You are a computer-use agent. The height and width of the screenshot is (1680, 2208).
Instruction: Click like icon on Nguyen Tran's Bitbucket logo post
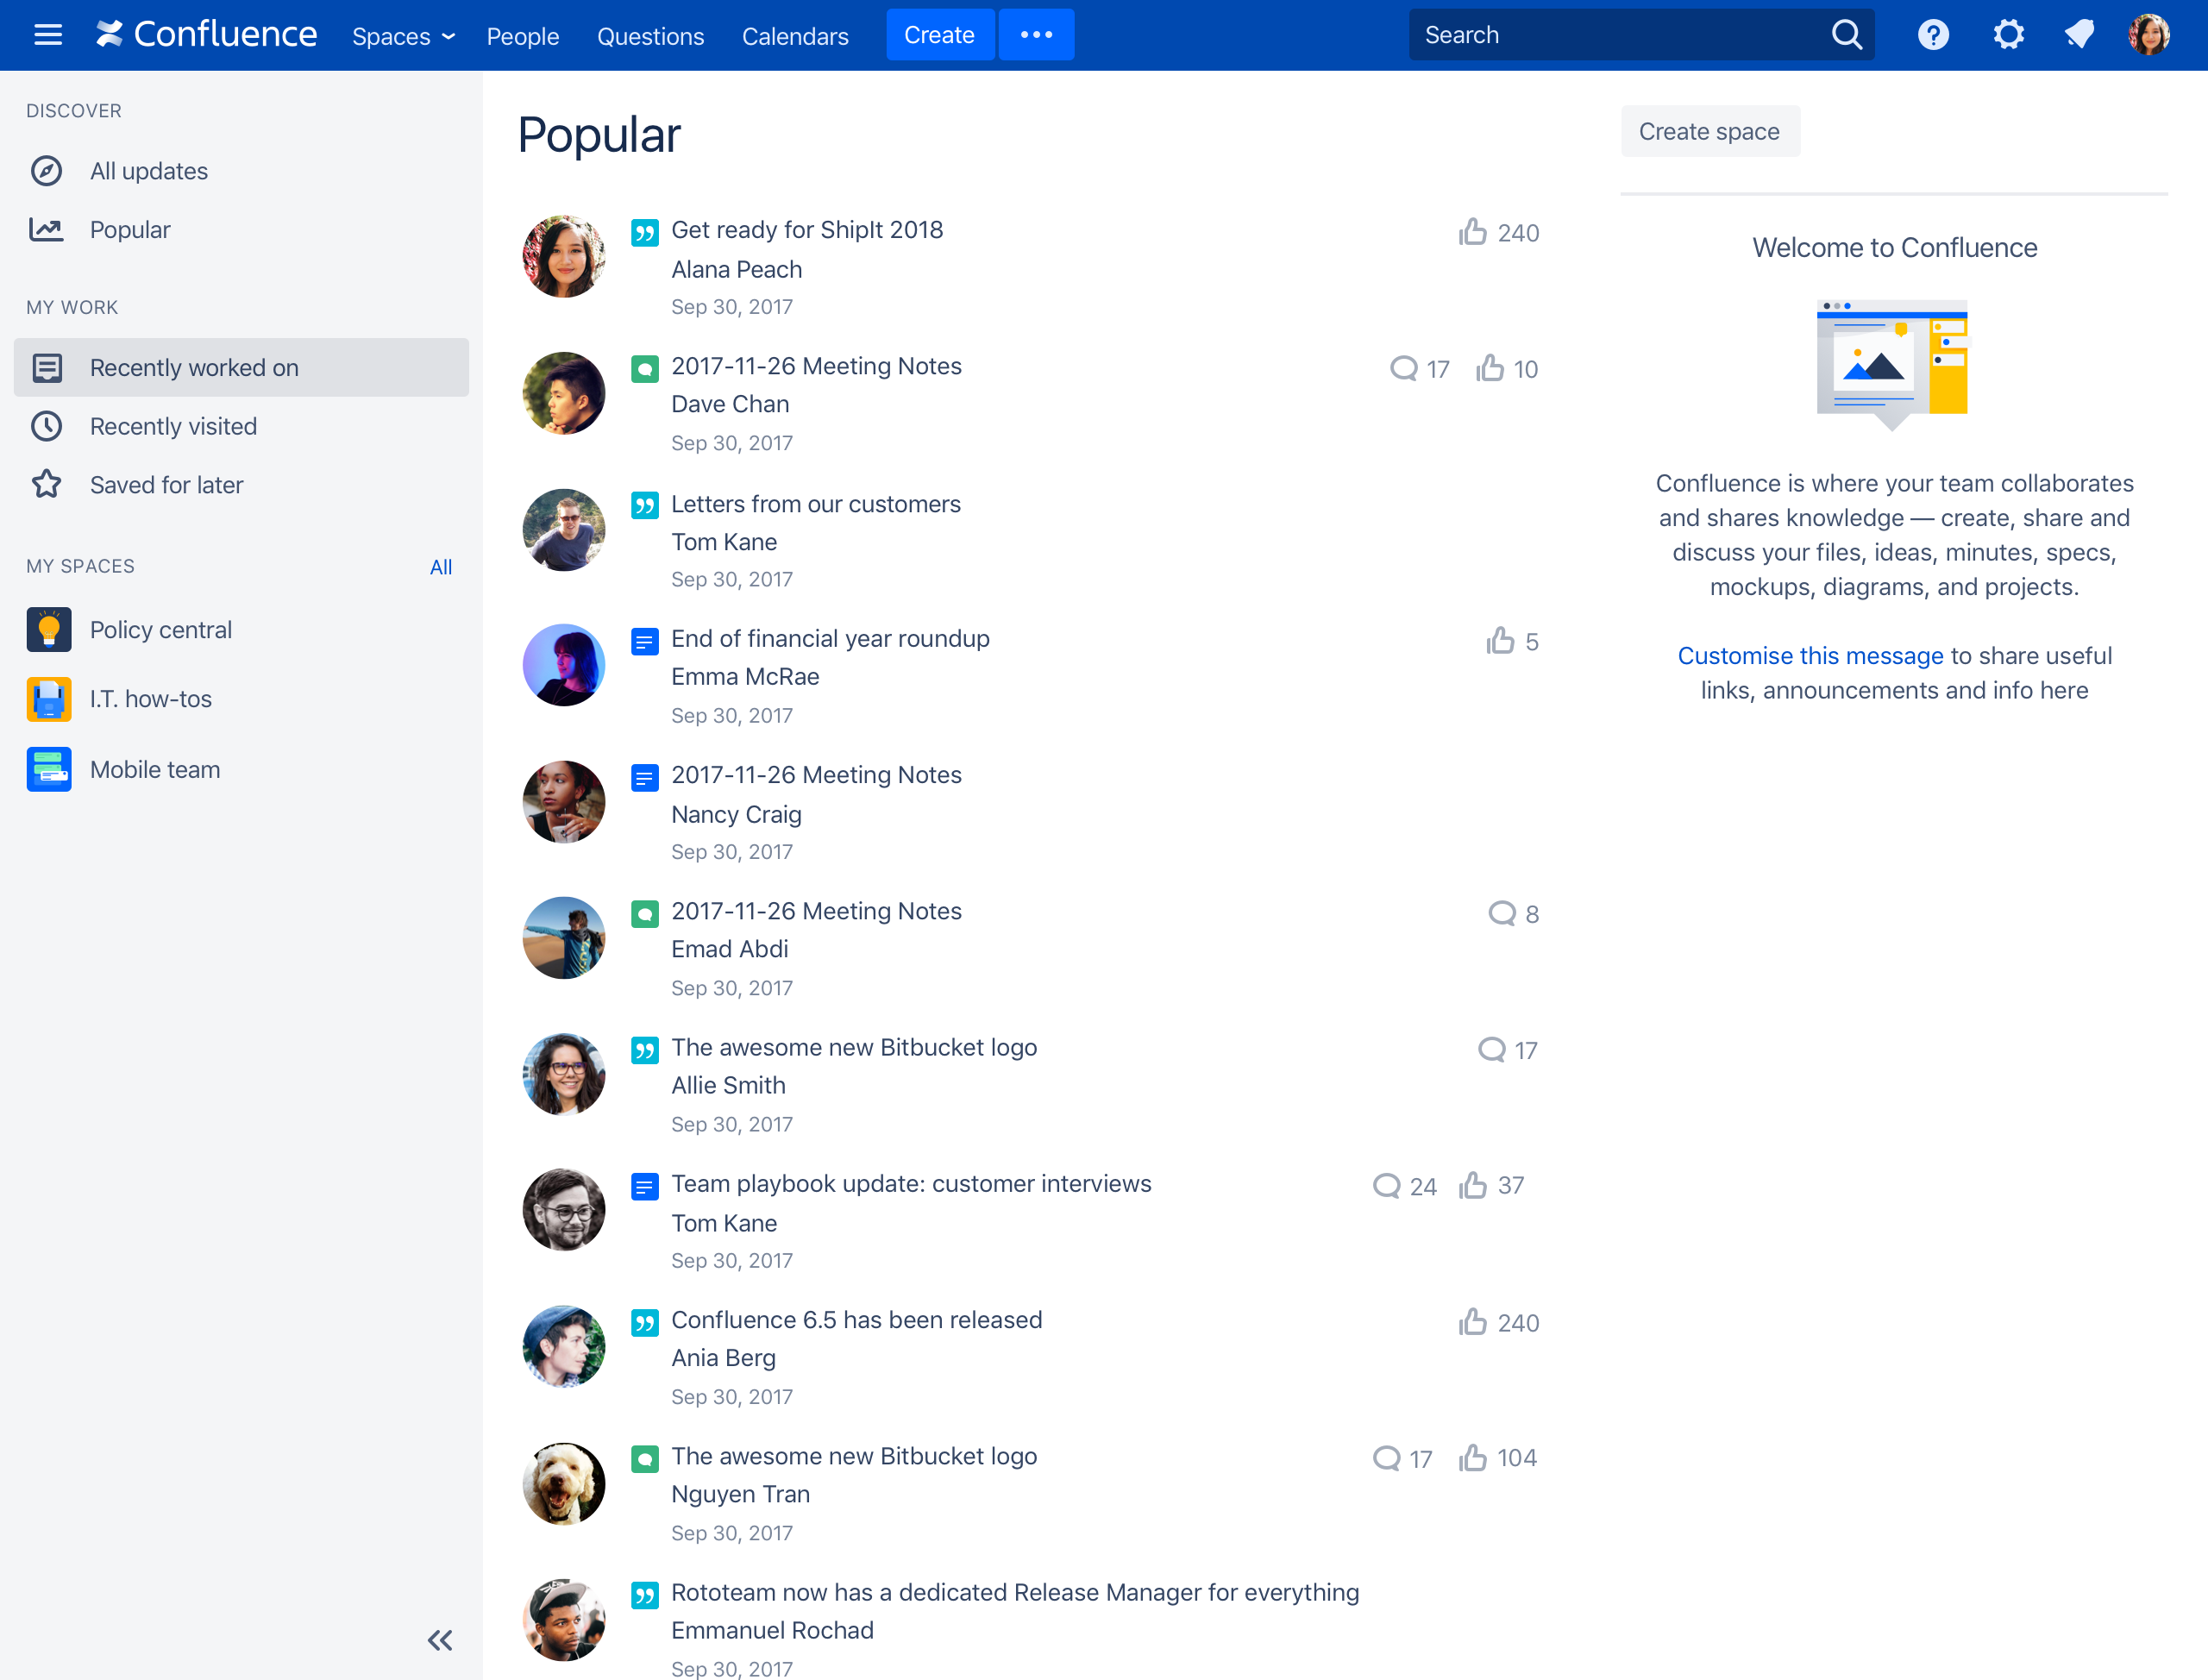click(1472, 1458)
